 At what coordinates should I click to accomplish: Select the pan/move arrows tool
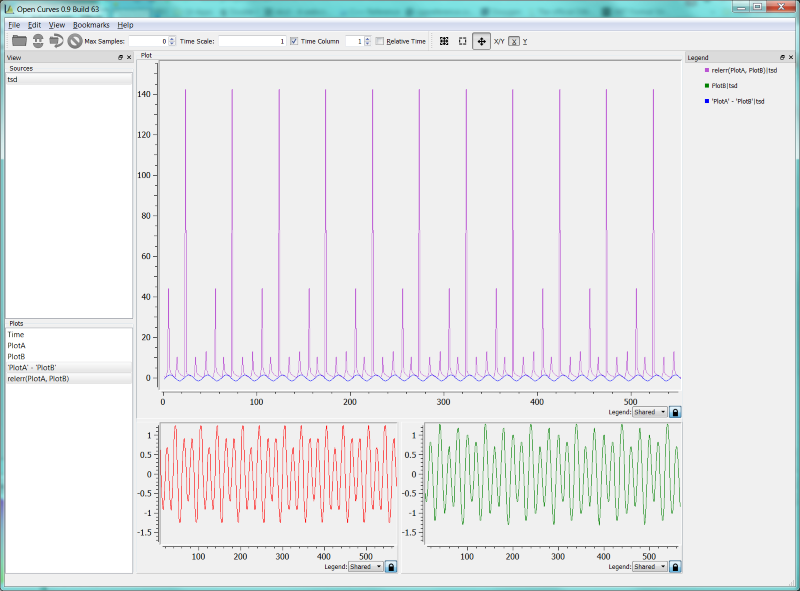[482, 41]
